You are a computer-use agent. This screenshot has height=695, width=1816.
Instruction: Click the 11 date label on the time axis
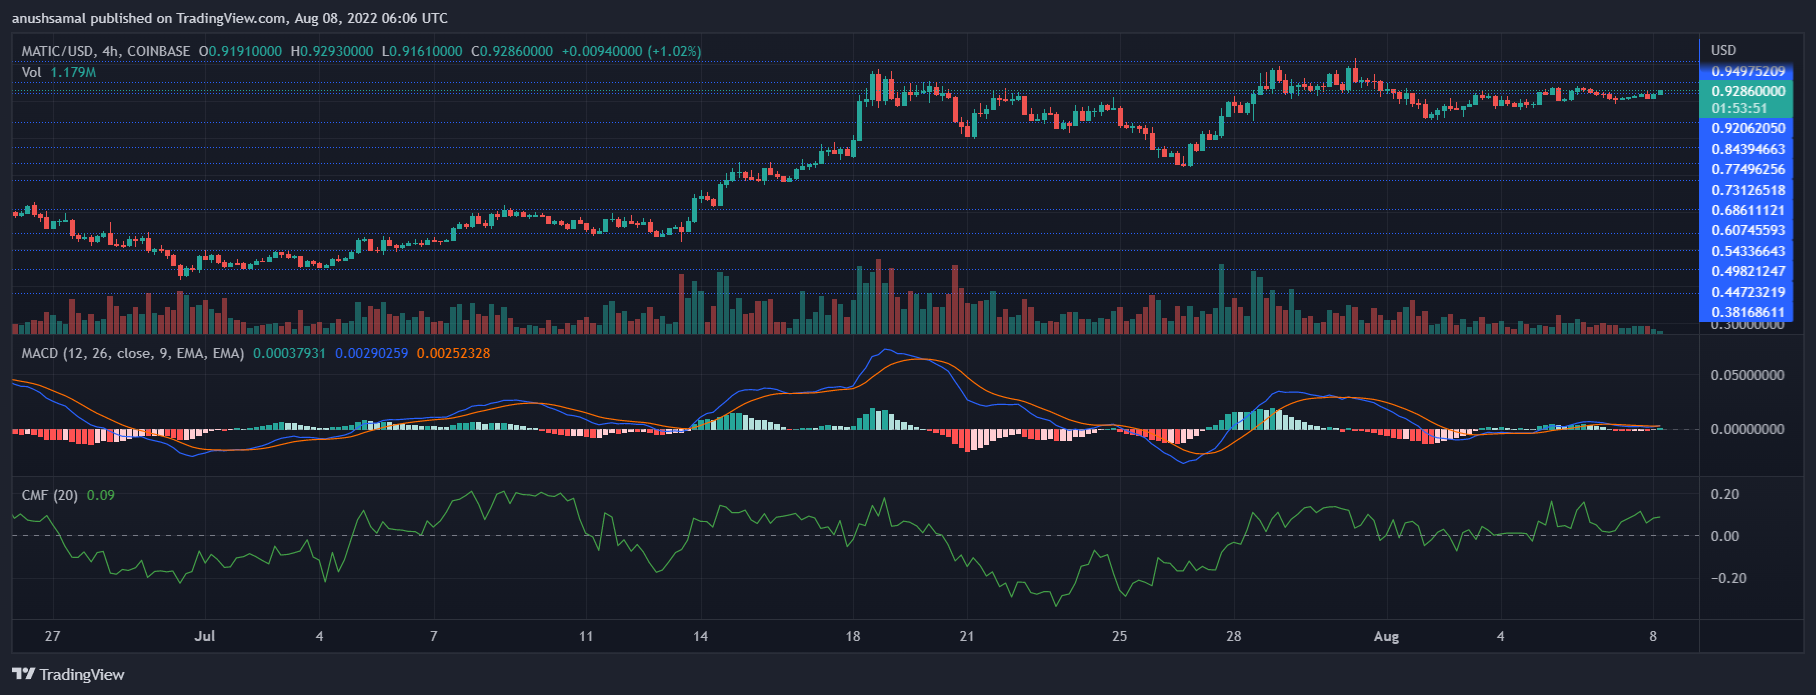tap(586, 636)
